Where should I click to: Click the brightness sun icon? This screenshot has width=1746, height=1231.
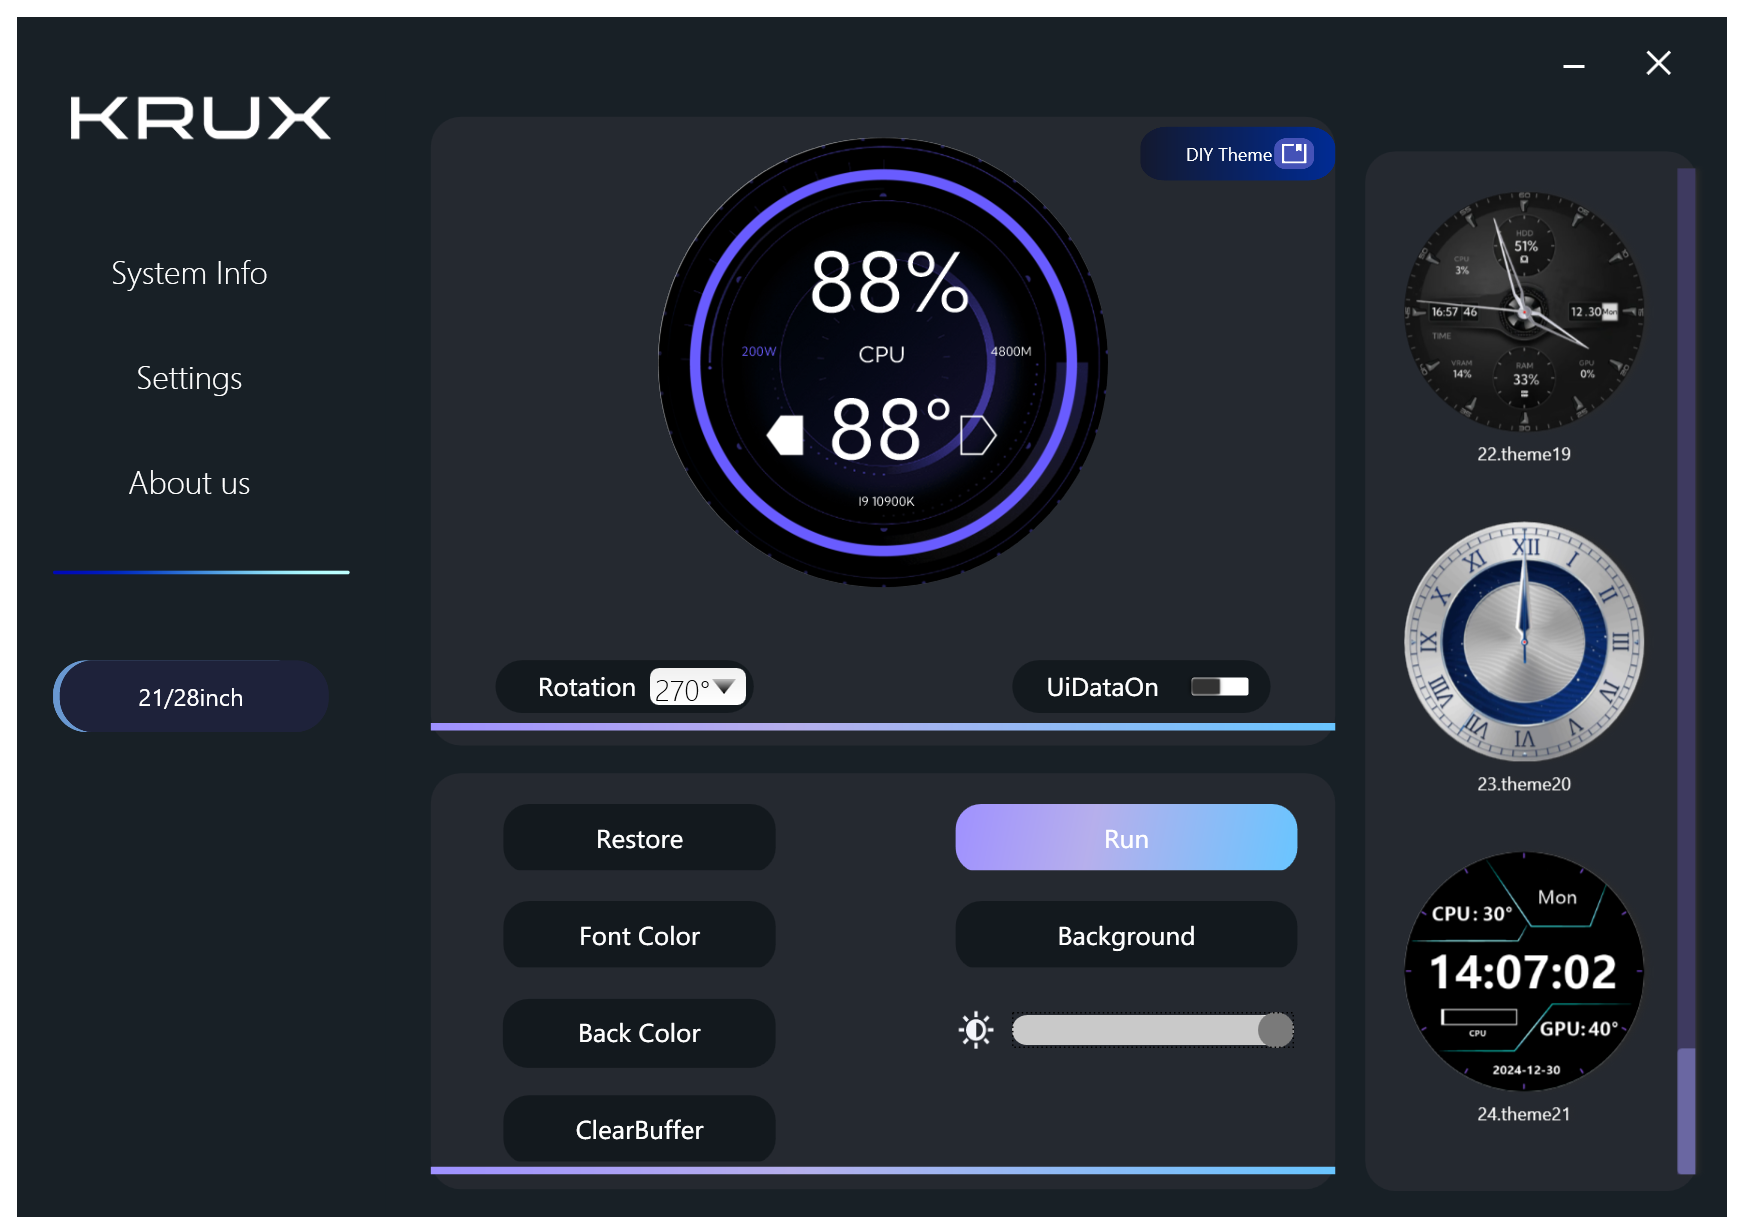(x=976, y=1030)
